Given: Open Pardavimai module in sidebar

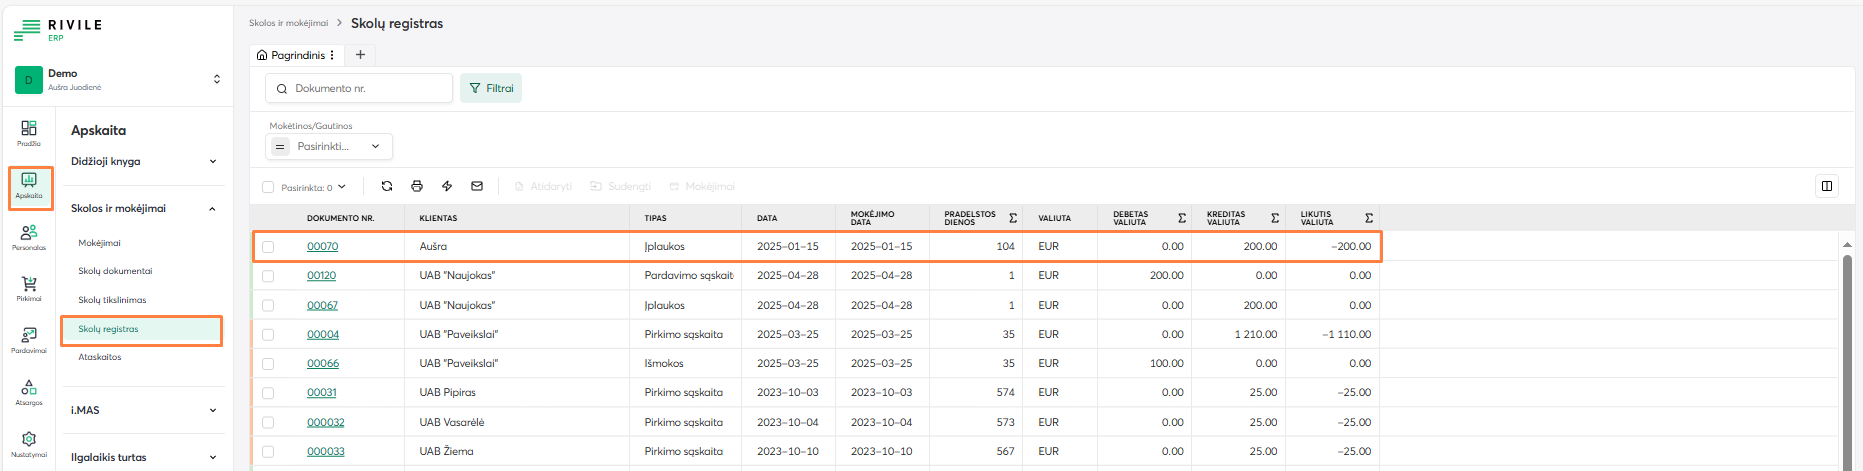Looking at the screenshot, I should click(x=29, y=340).
